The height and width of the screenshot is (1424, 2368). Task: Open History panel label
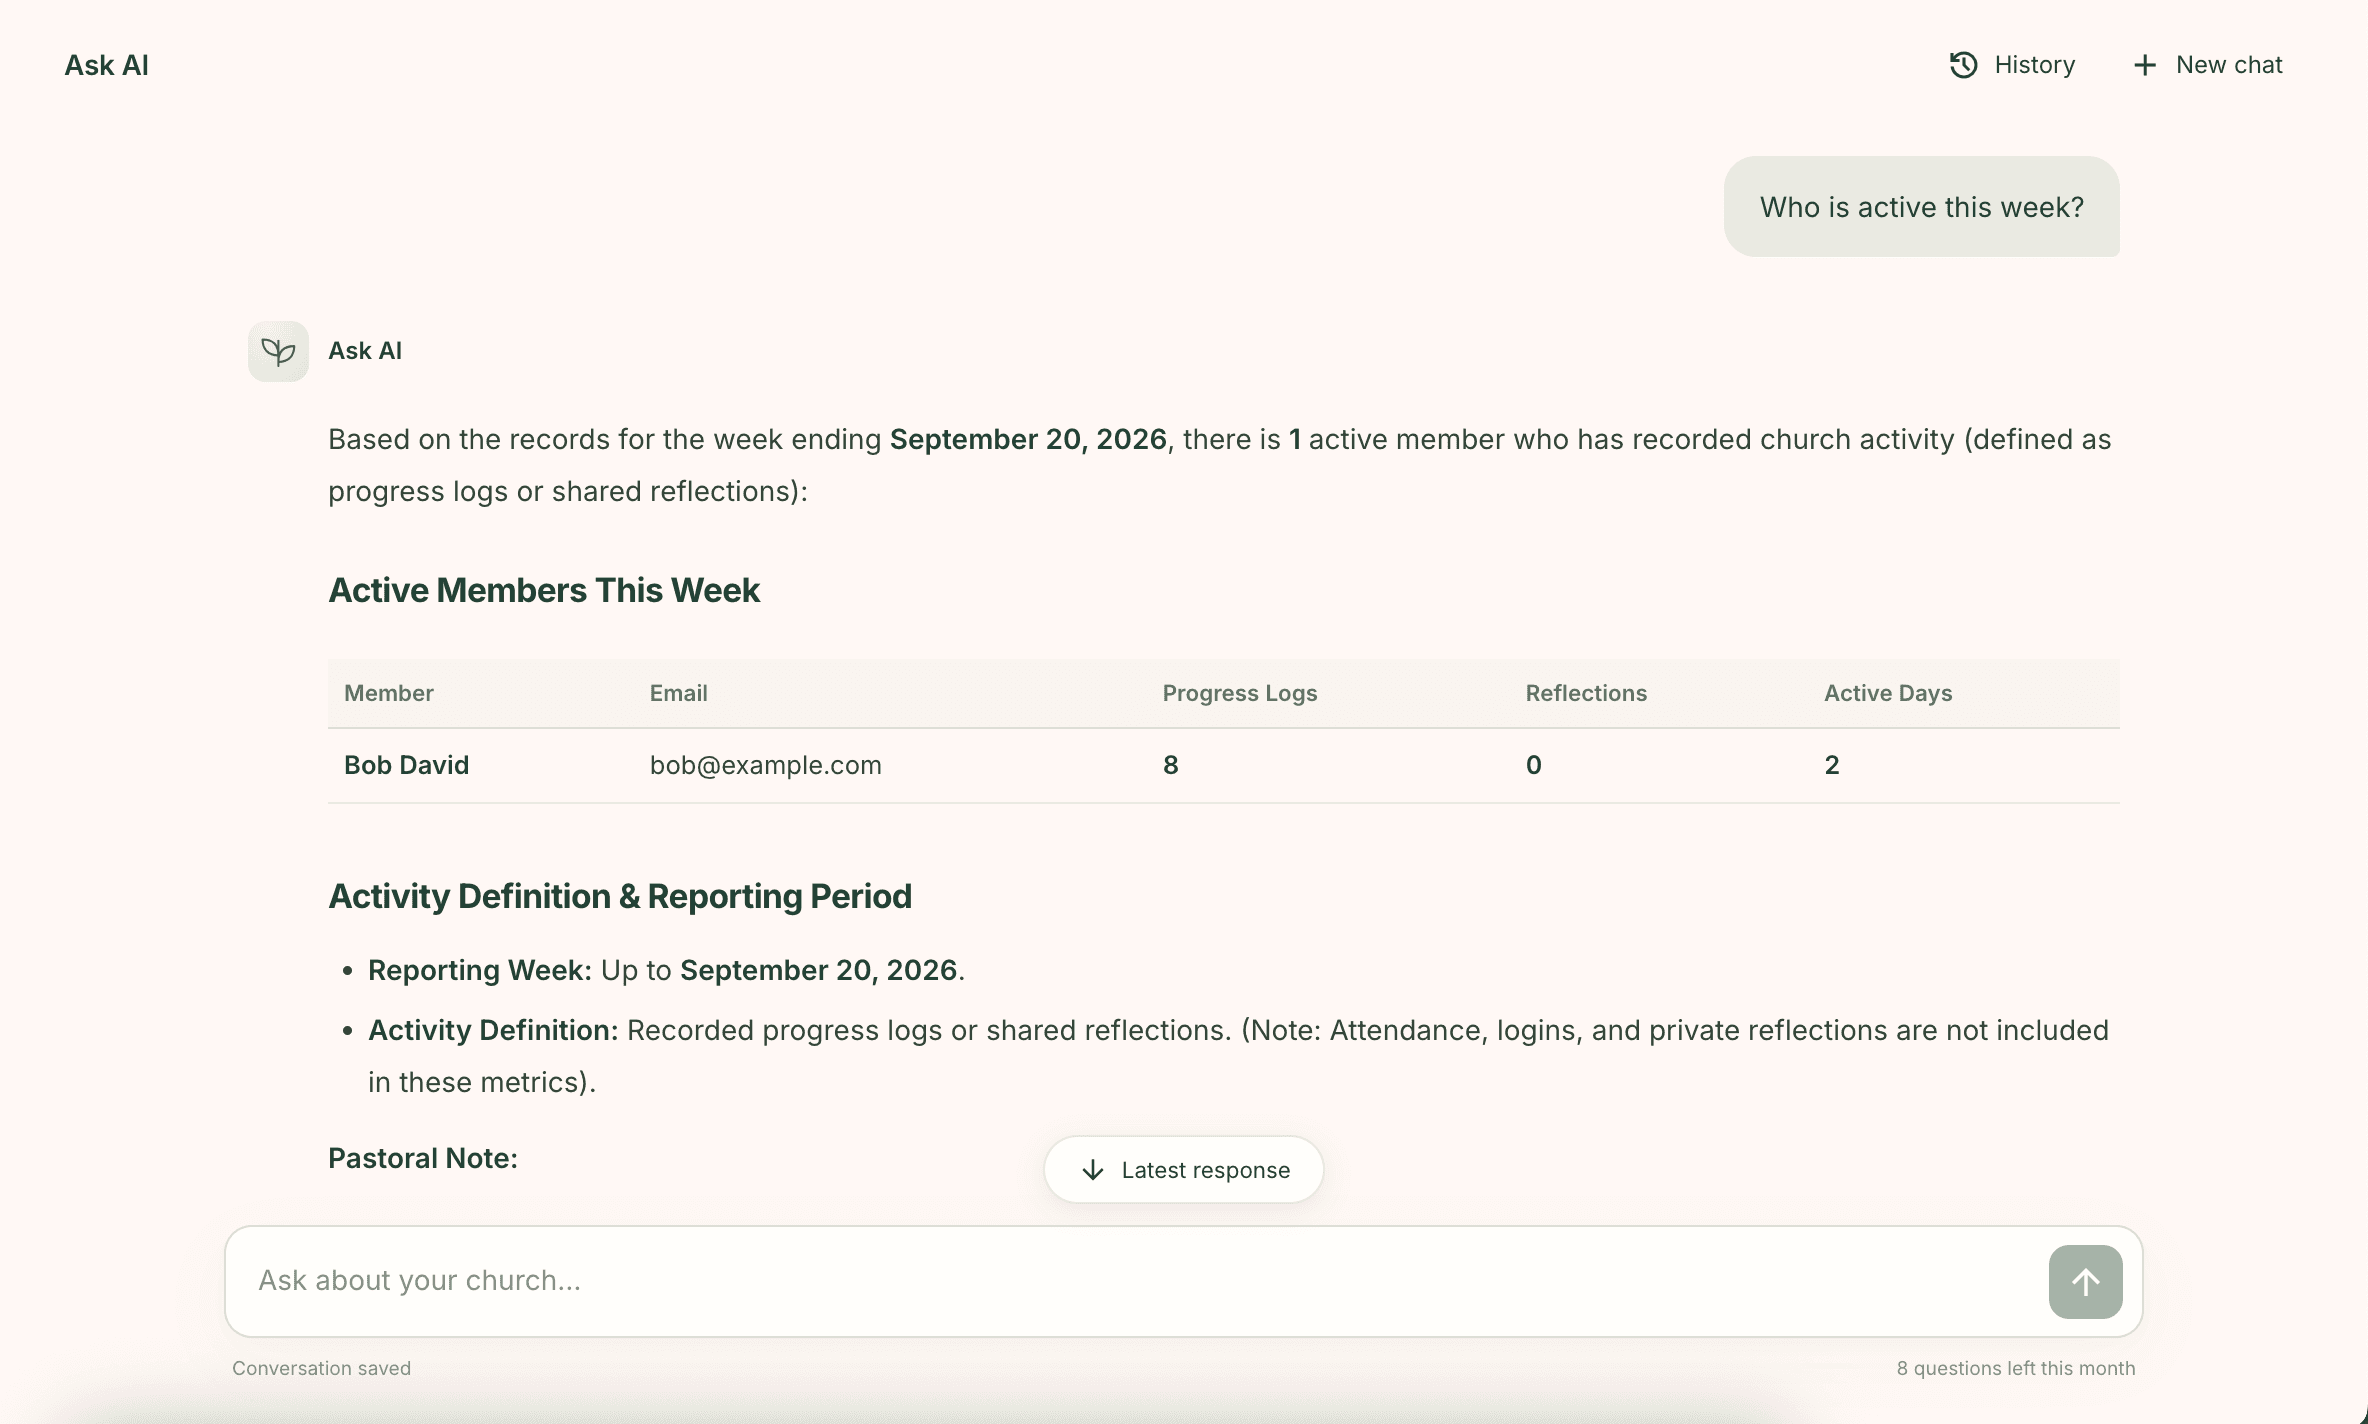coord(2034,65)
